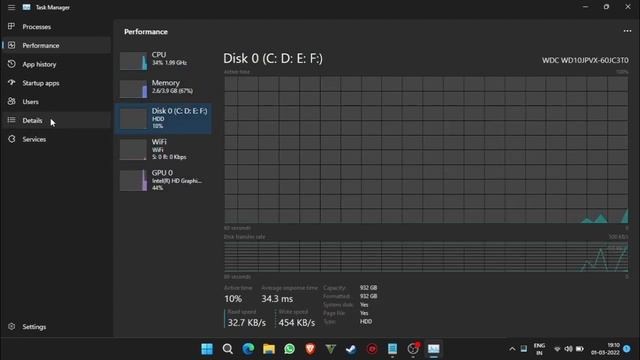Click the 10% active time value
Image resolution: width=640 pixels, height=360 pixels.
pos(233,299)
